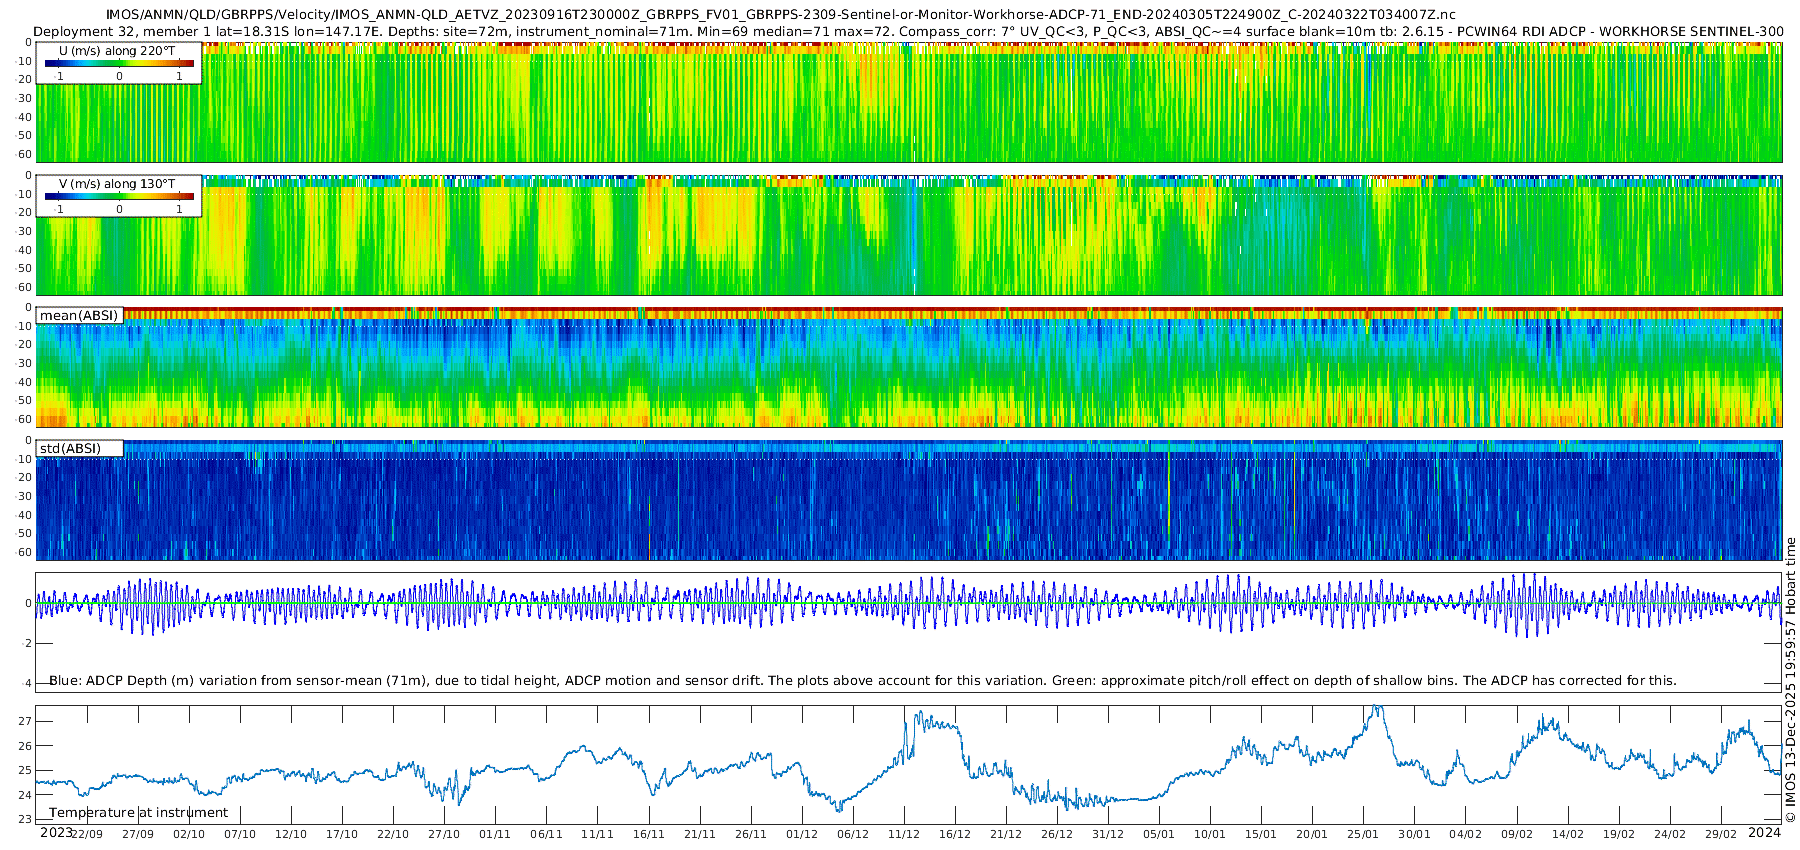Click the 01/11 date tick label
The height and width of the screenshot is (850, 1800).
[495, 834]
